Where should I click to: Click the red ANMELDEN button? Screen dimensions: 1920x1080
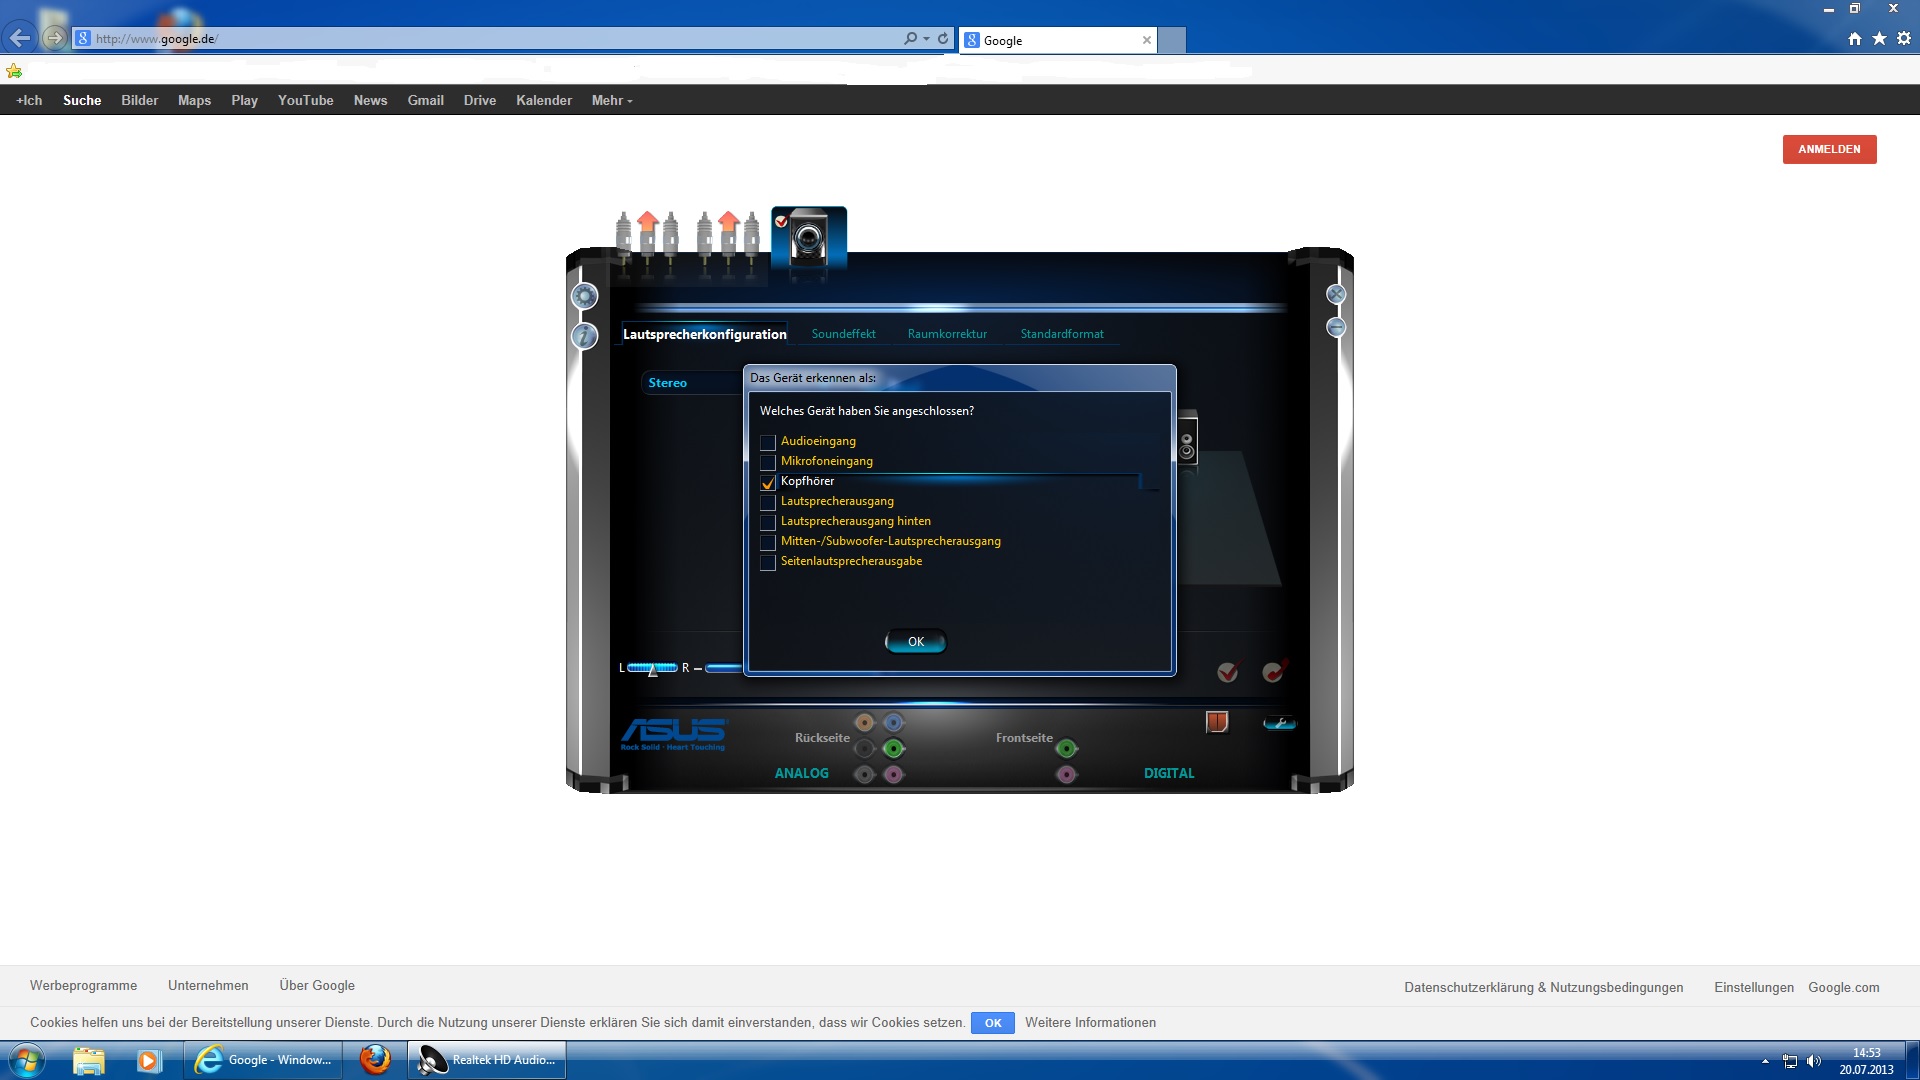click(1829, 149)
